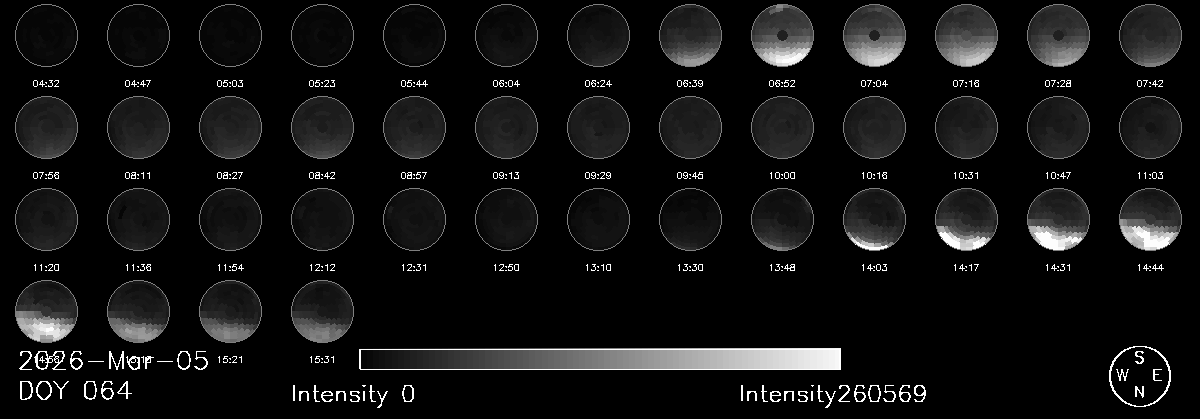Click the DOY 064 label

tap(75, 392)
